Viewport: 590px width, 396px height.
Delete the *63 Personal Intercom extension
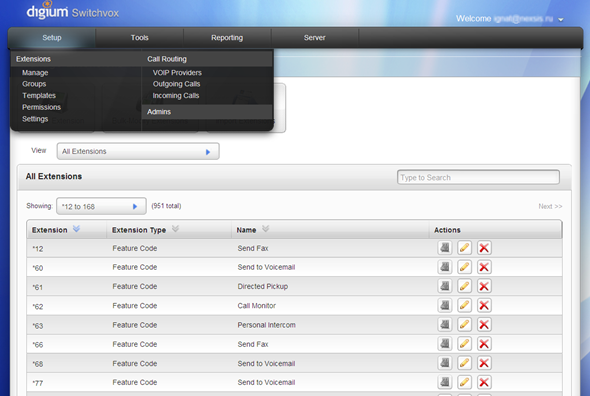tap(484, 324)
